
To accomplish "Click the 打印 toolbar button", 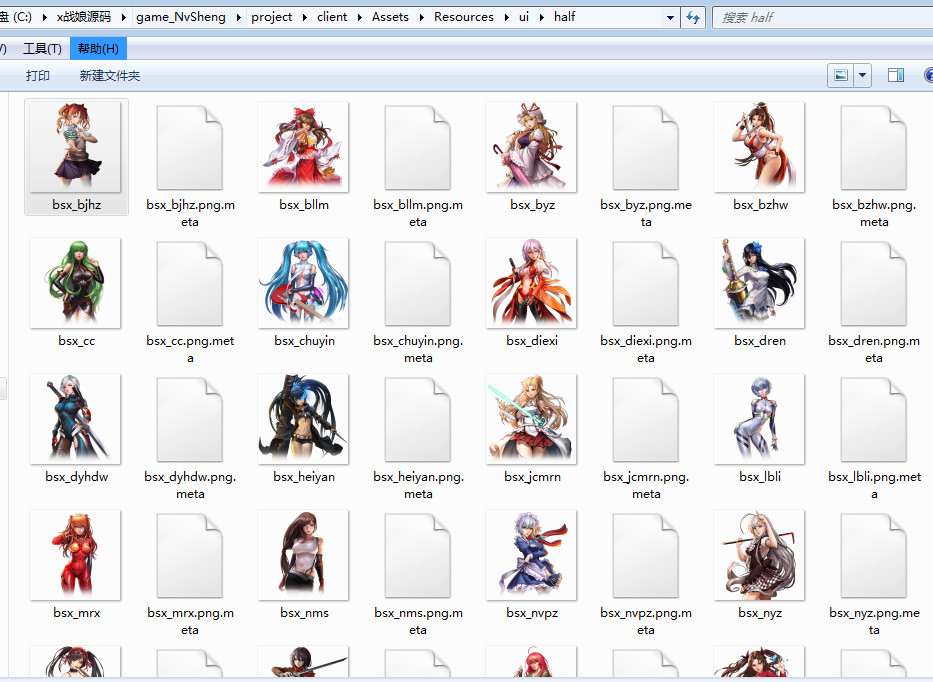I will point(37,76).
